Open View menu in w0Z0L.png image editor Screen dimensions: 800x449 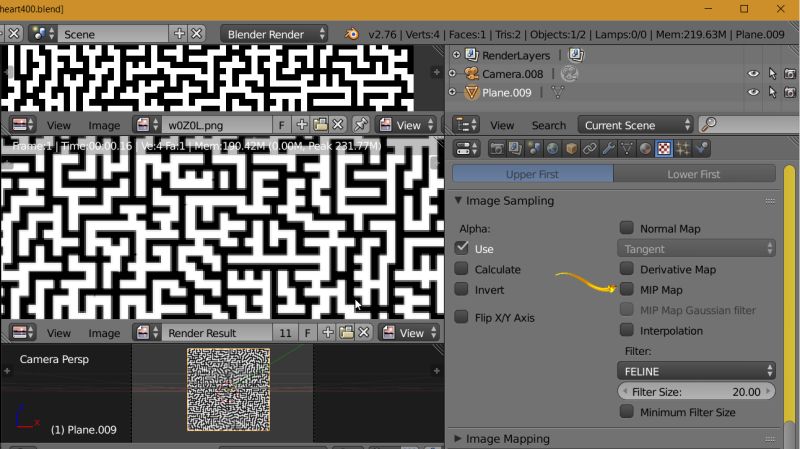pos(59,126)
